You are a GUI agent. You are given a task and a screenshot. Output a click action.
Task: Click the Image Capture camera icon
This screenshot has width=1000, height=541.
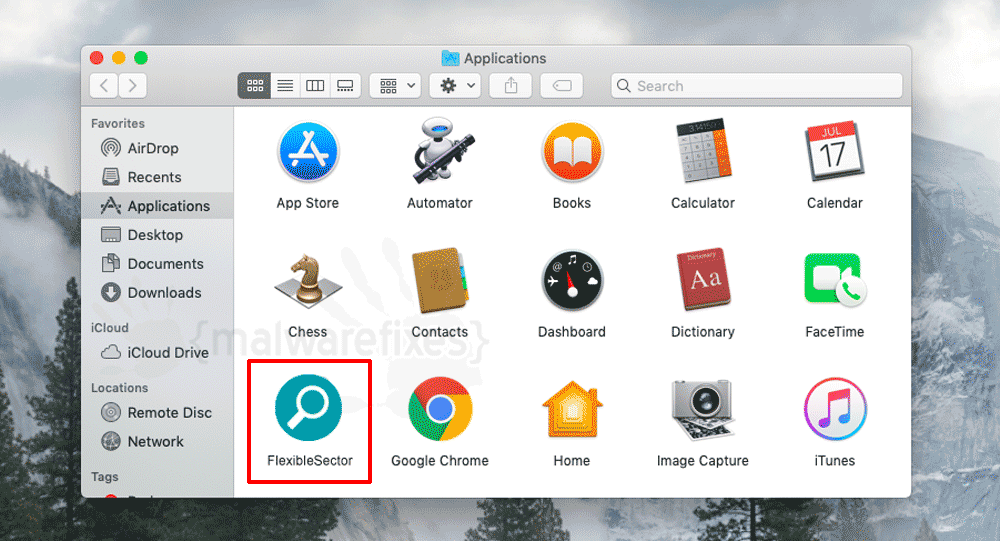tap(703, 409)
